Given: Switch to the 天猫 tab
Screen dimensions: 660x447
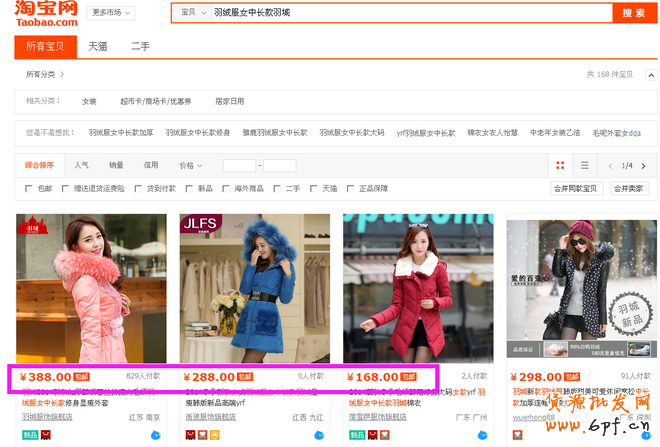Looking at the screenshot, I should click(98, 46).
